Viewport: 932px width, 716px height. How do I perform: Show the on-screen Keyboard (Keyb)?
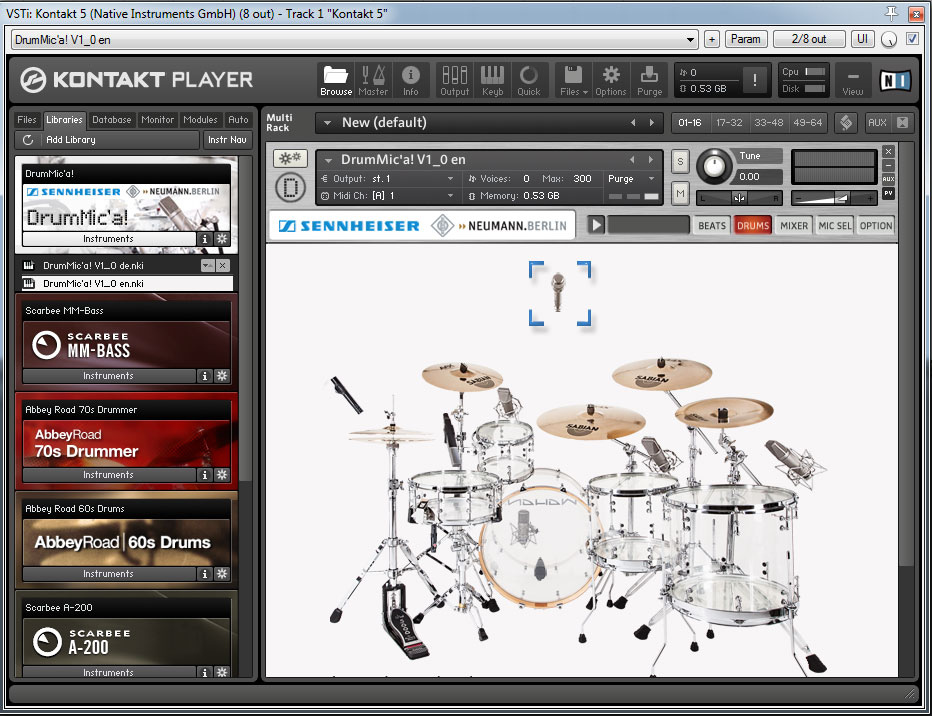tap(492, 80)
